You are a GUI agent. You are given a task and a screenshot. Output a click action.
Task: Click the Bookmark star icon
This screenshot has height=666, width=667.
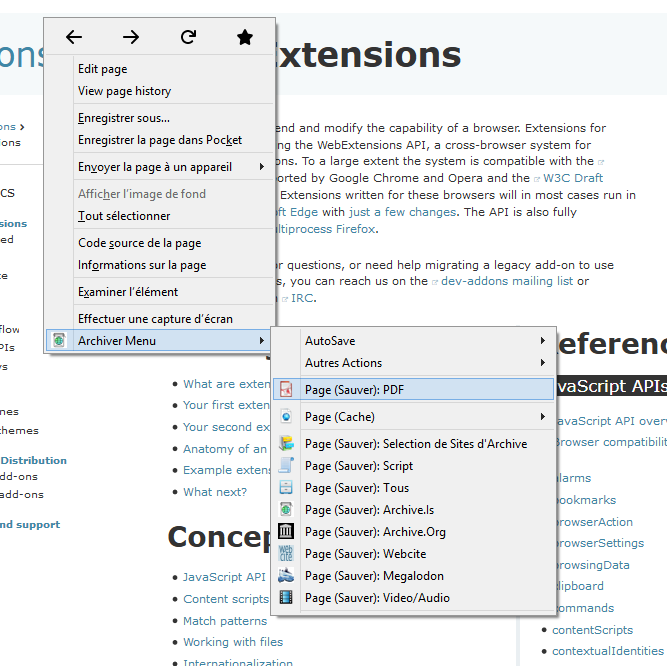(x=245, y=37)
